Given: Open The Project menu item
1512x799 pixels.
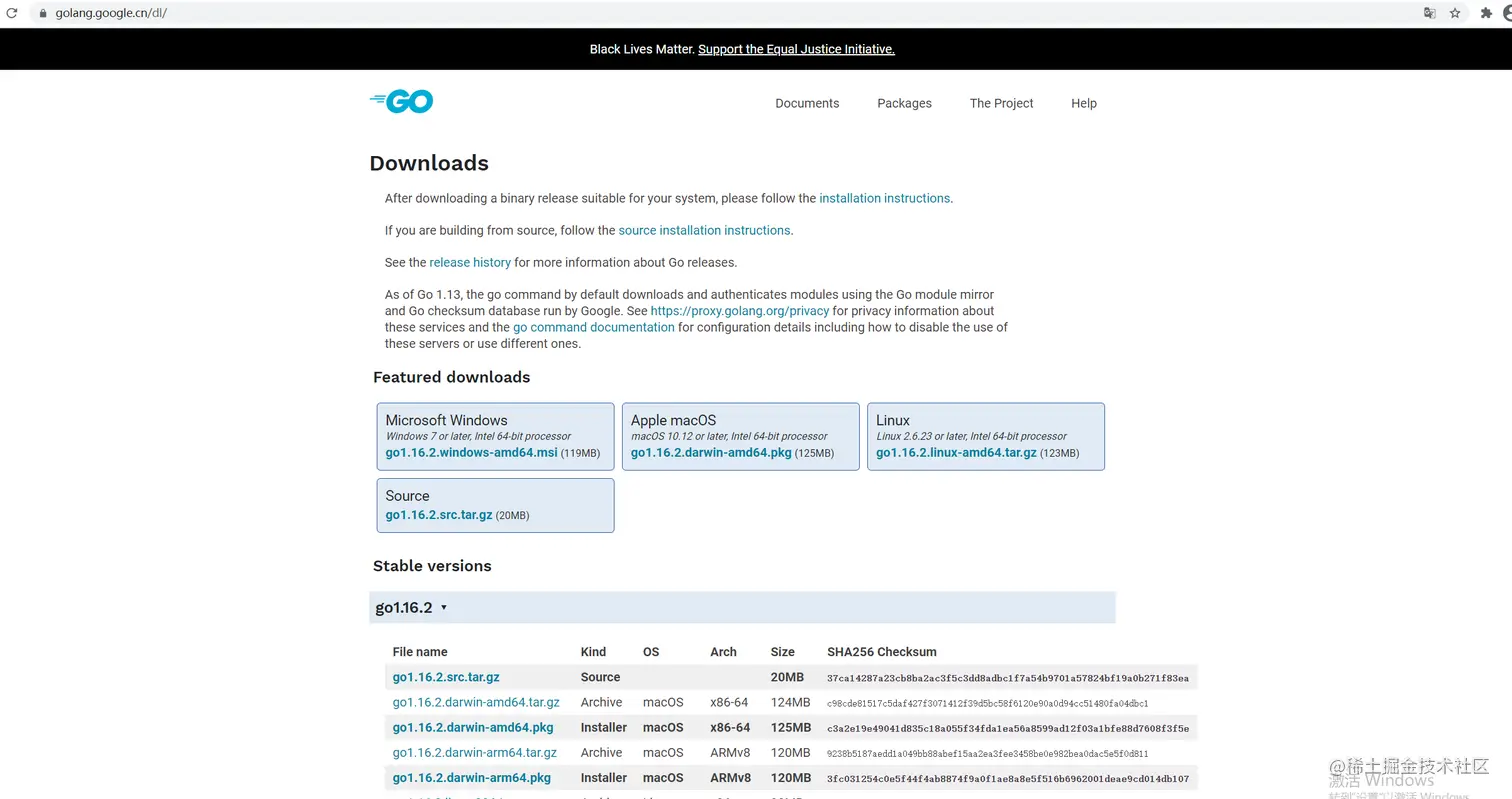Looking at the screenshot, I should [x=1001, y=103].
